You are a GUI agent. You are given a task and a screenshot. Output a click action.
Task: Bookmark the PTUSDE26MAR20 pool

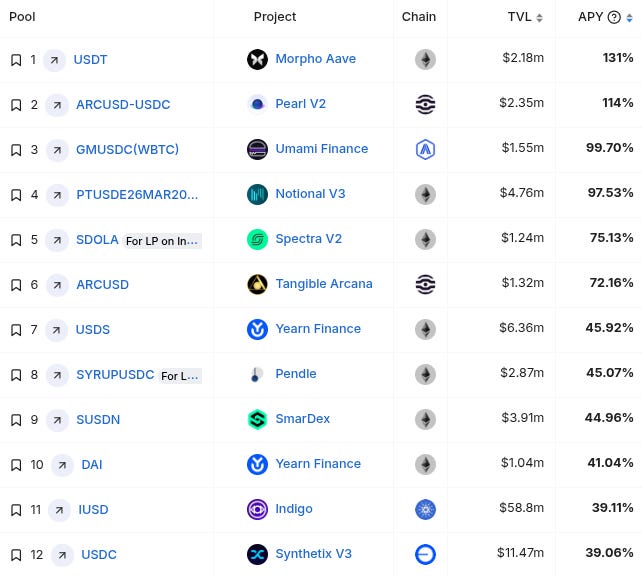(x=16, y=195)
